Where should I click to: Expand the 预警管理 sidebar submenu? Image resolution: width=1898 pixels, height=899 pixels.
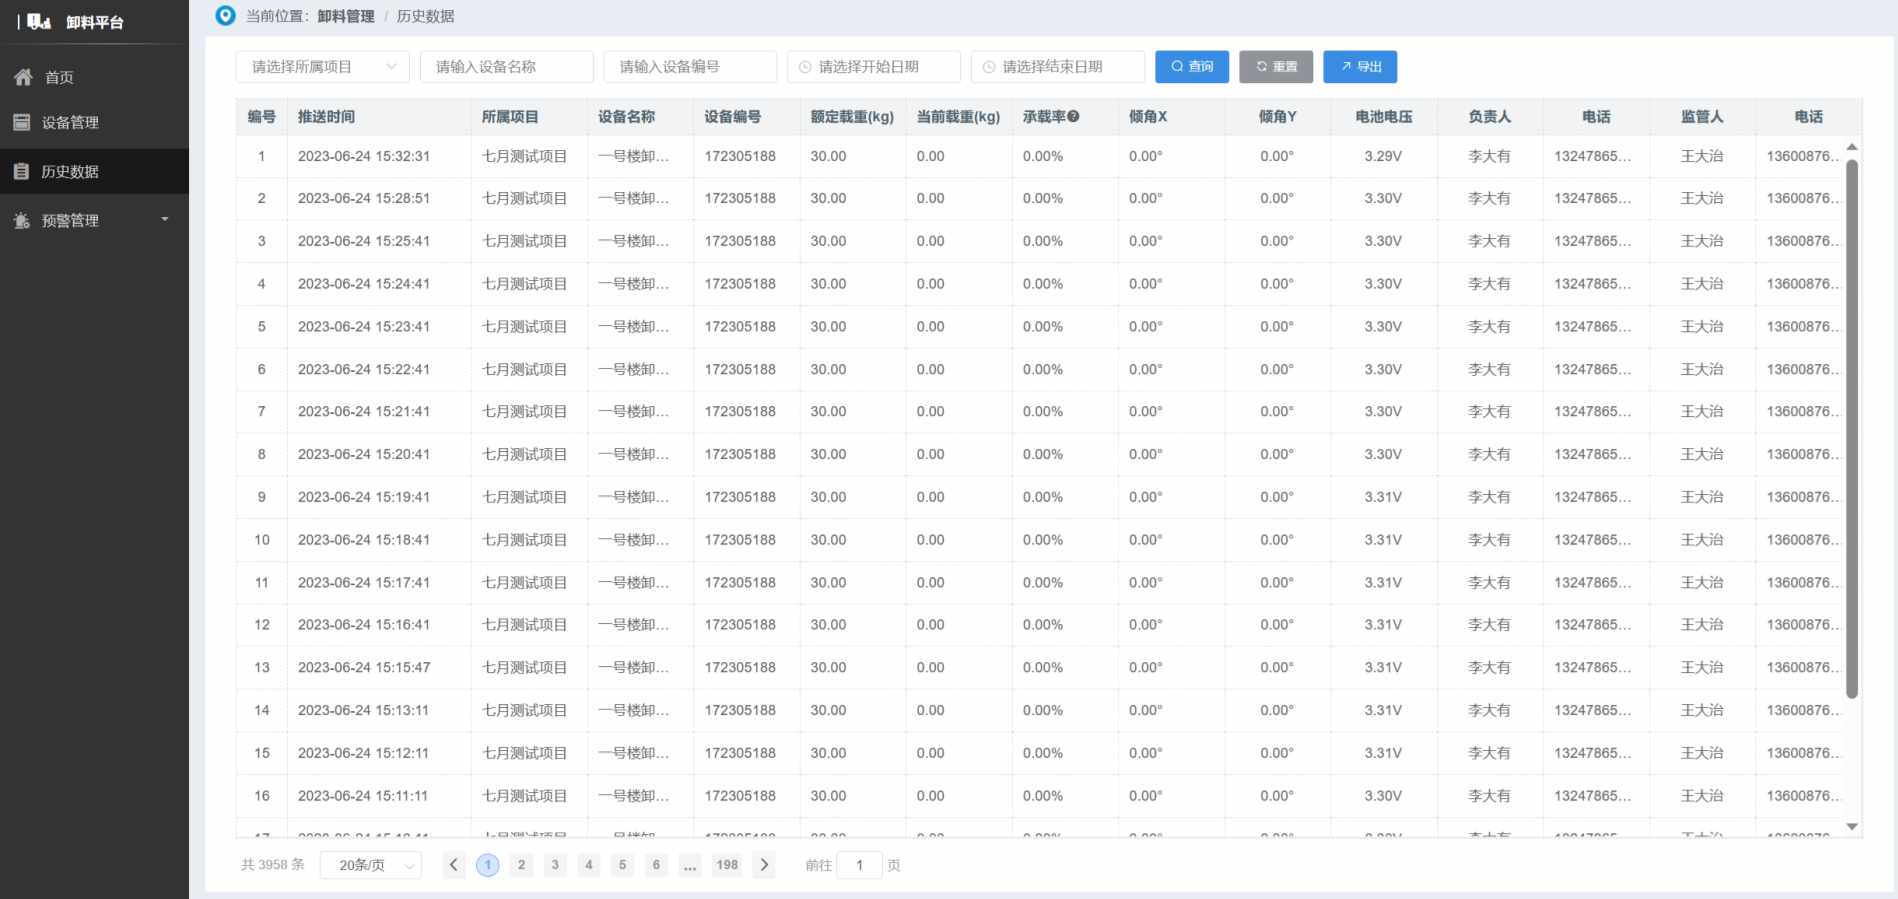click(165, 220)
